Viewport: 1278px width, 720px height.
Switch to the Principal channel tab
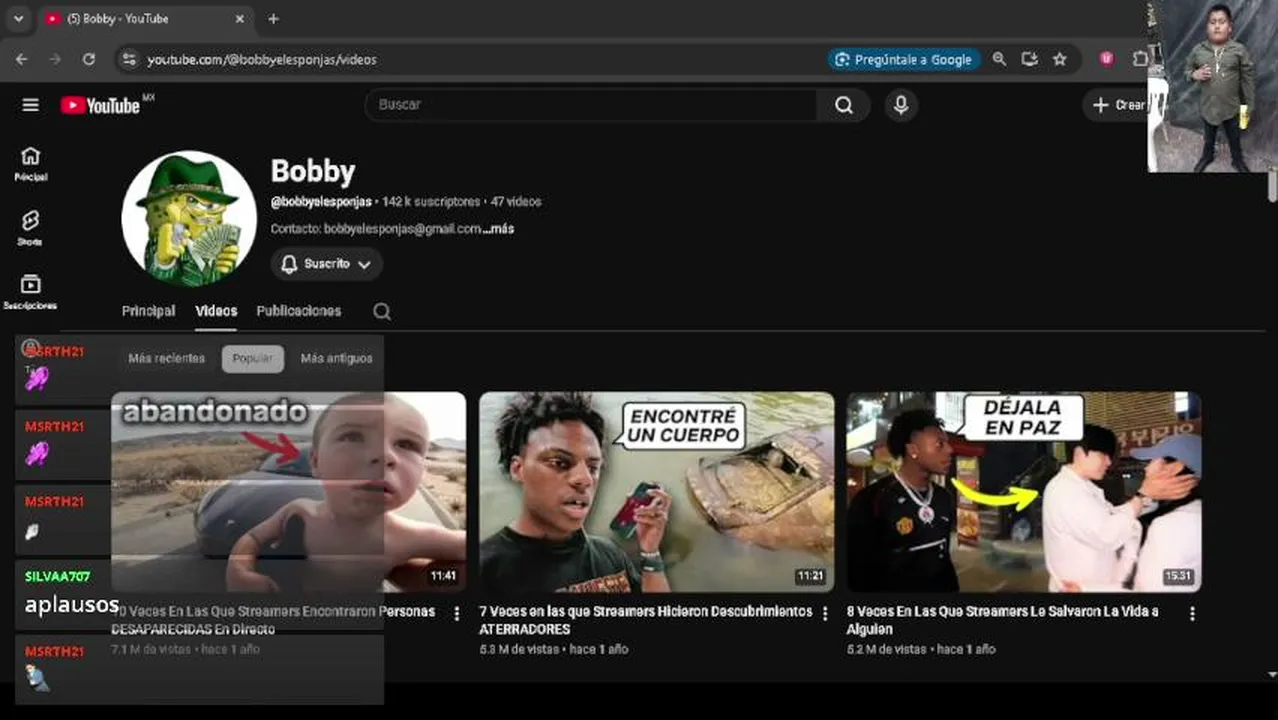(148, 311)
